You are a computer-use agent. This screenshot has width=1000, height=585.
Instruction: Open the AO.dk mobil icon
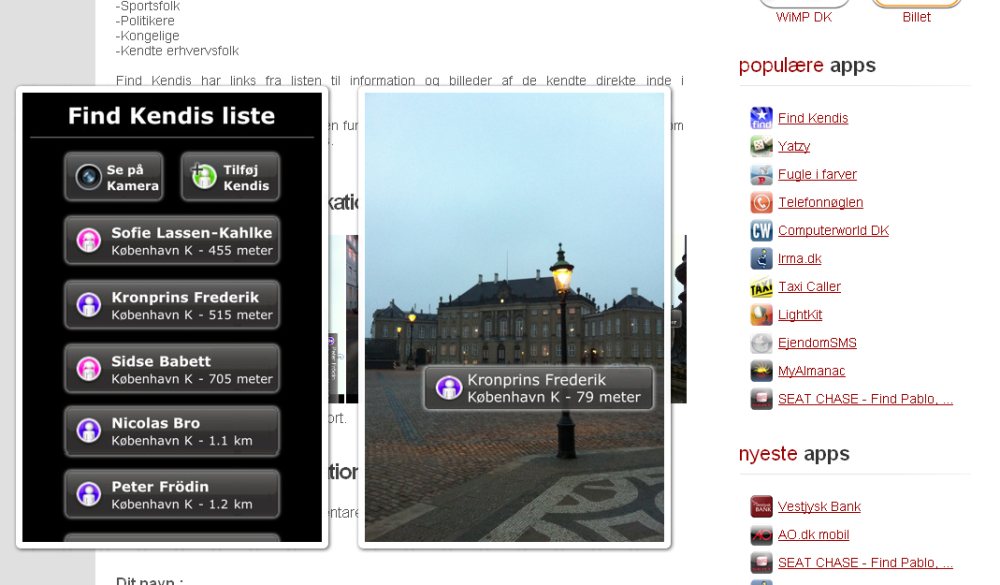(x=761, y=535)
